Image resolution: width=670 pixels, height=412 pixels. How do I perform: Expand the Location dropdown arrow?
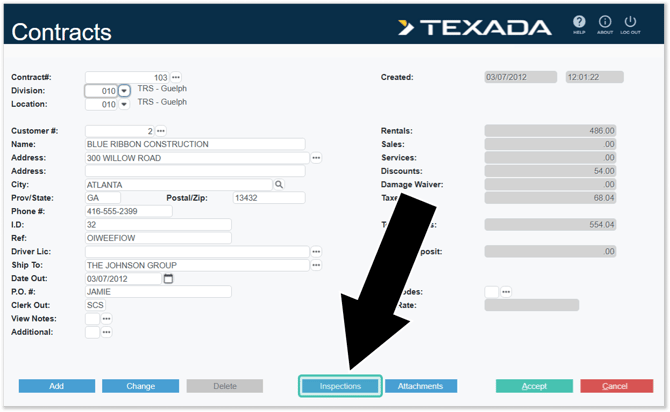pyautogui.click(x=124, y=104)
